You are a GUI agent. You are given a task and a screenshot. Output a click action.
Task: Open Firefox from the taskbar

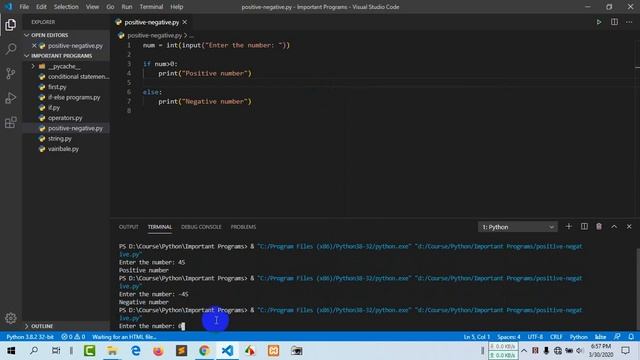click(158, 351)
